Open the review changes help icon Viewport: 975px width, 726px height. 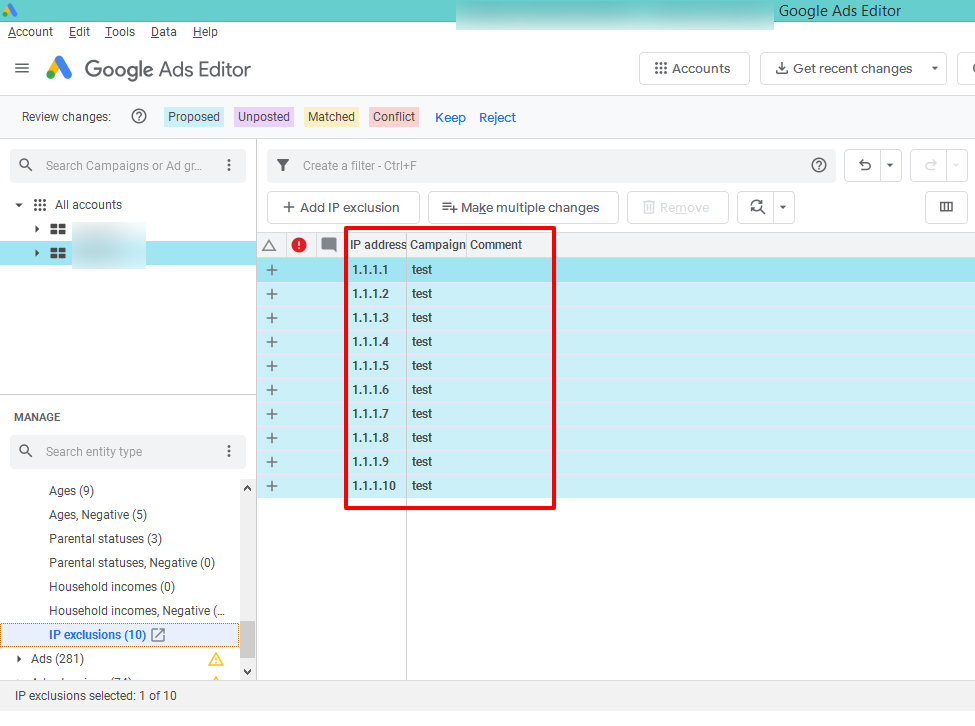click(x=139, y=116)
